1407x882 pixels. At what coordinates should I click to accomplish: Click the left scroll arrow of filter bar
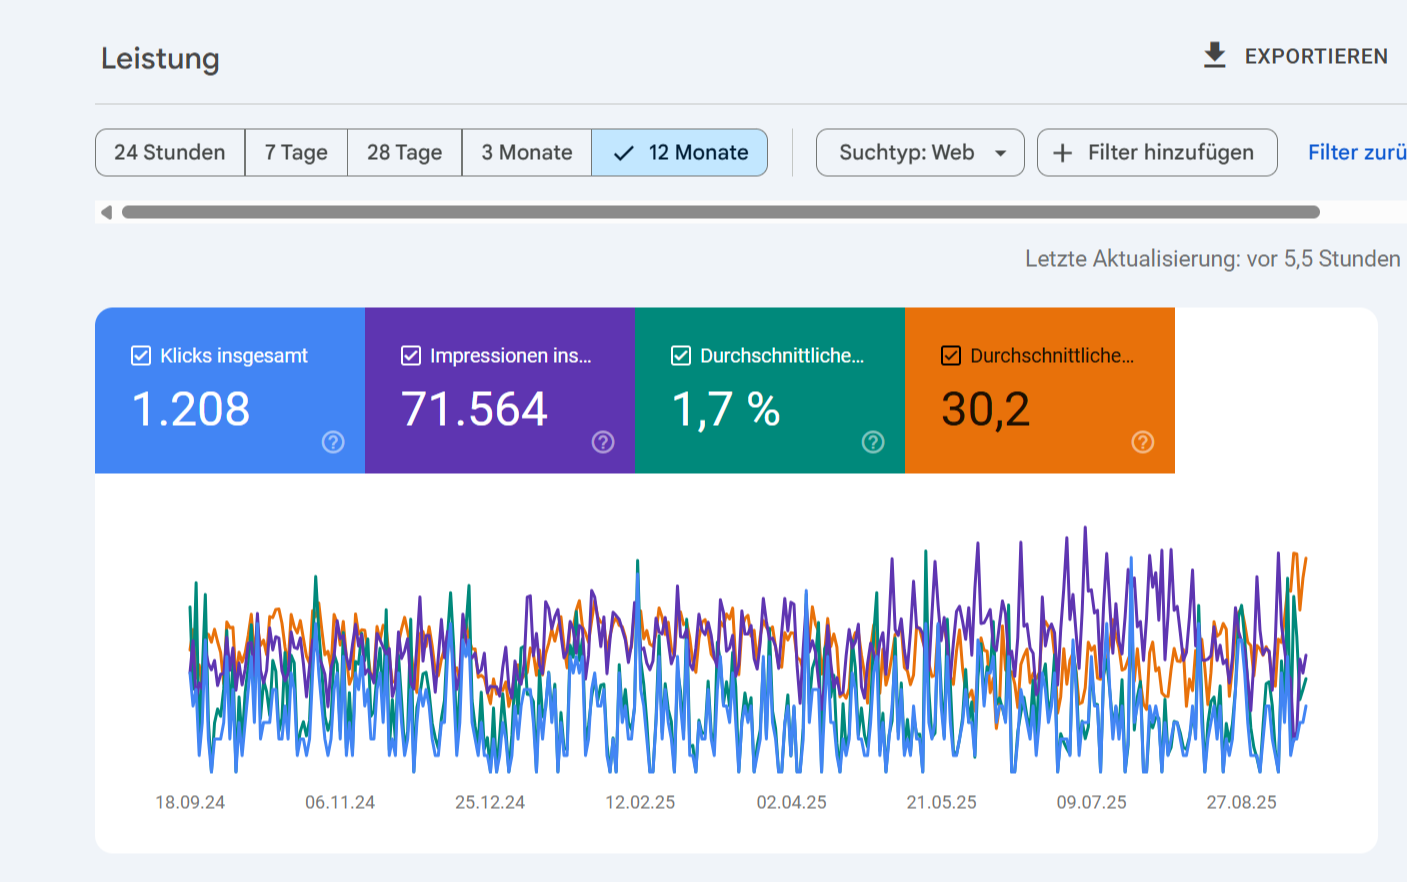tap(106, 212)
